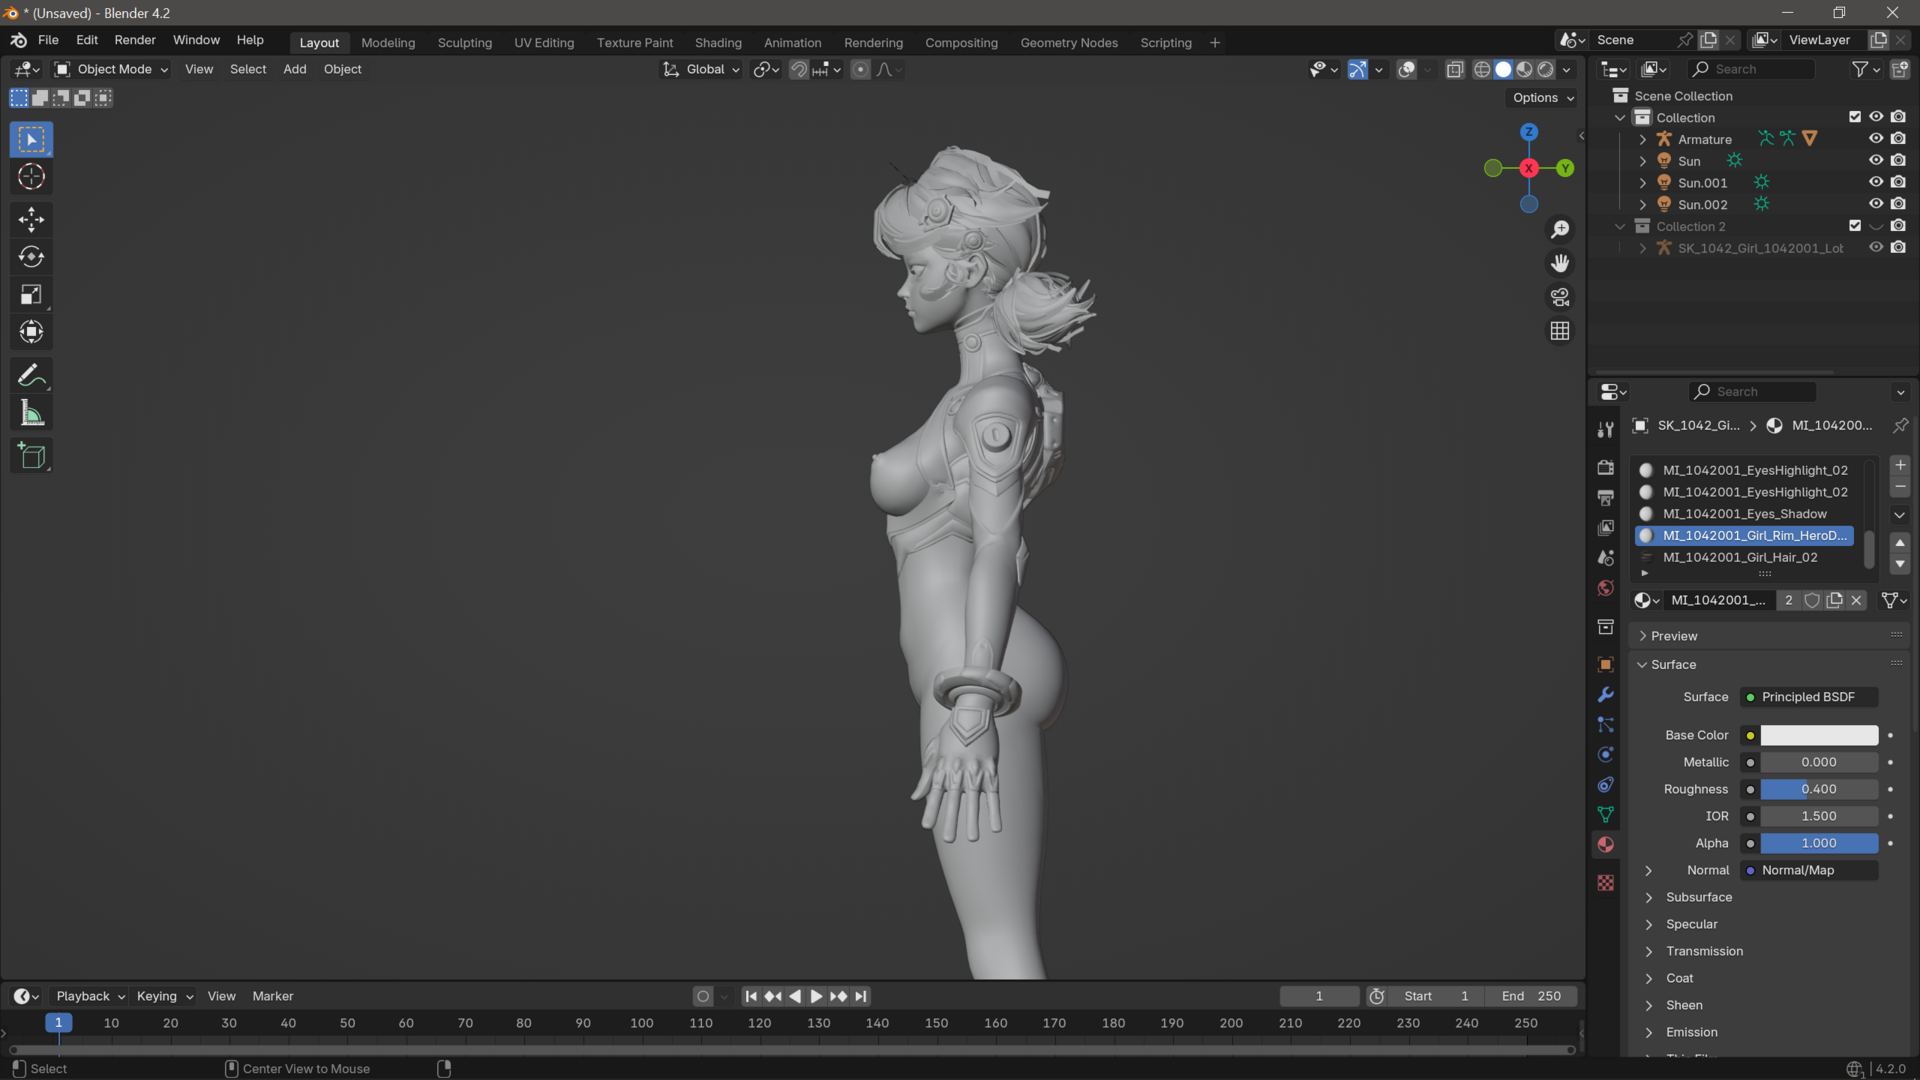
Task: Open the timeline Marker menu
Action: 273,997
